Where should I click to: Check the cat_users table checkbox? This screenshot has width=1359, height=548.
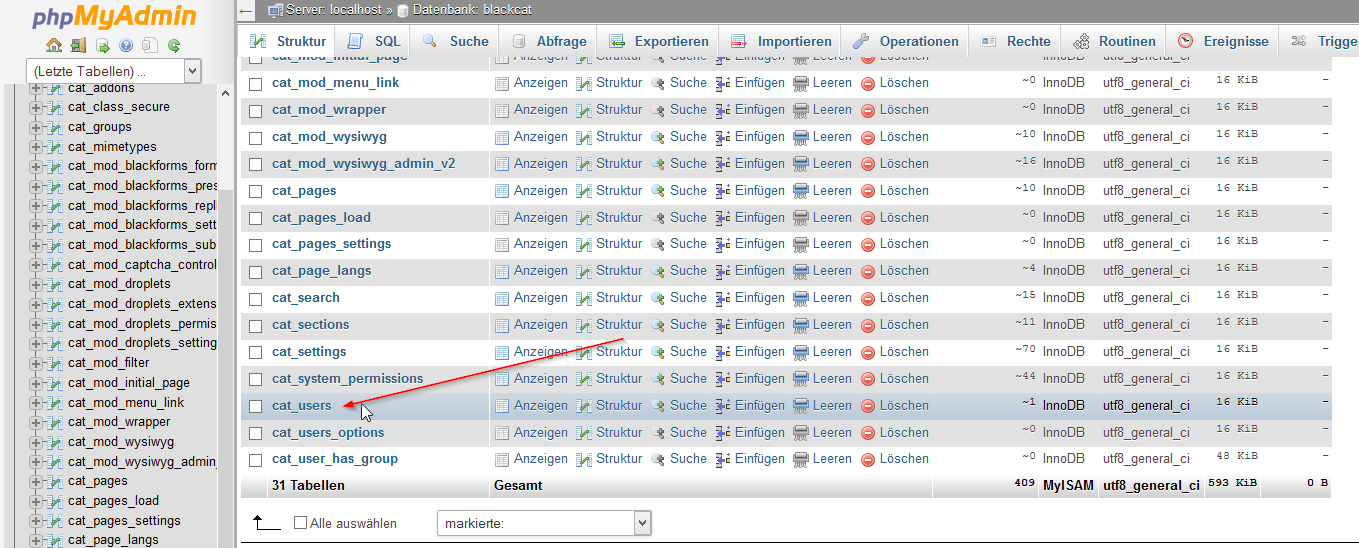pyautogui.click(x=255, y=406)
